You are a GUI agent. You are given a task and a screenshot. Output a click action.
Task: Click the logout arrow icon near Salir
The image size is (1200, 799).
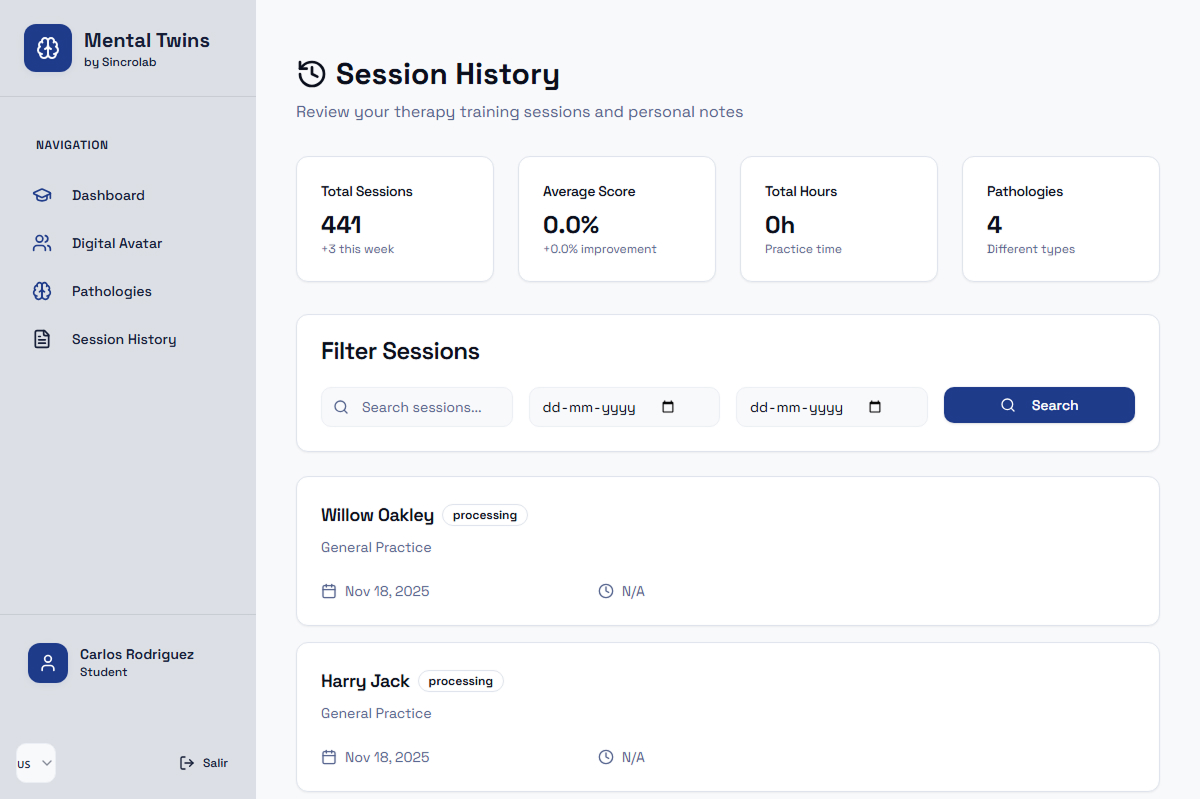pyautogui.click(x=187, y=763)
